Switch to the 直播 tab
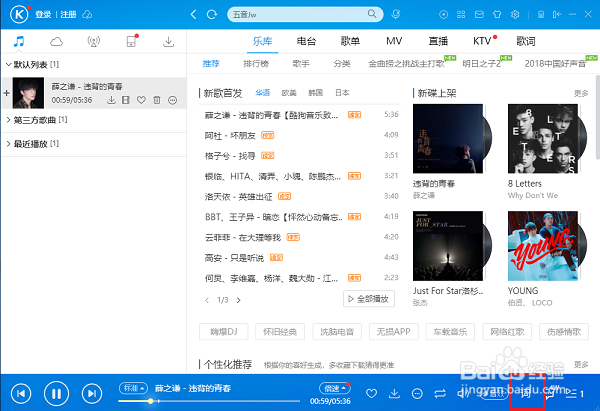 pos(438,41)
